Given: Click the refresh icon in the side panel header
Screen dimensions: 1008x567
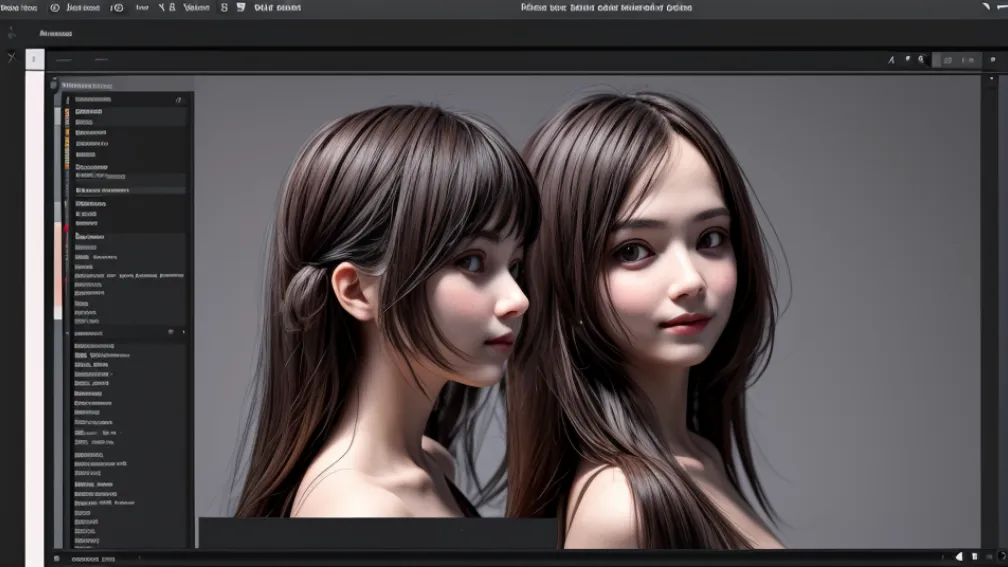Looking at the screenshot, I should click(x=178, y=100).
